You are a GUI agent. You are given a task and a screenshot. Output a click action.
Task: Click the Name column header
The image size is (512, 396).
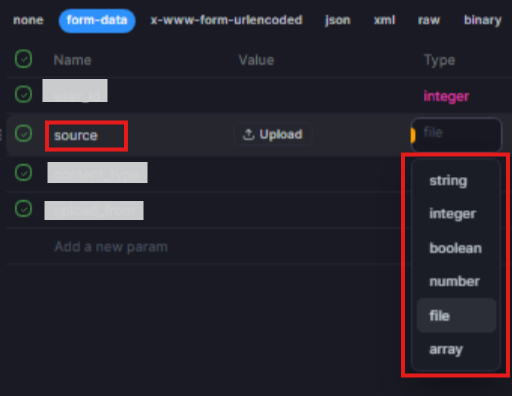[72, 60]
